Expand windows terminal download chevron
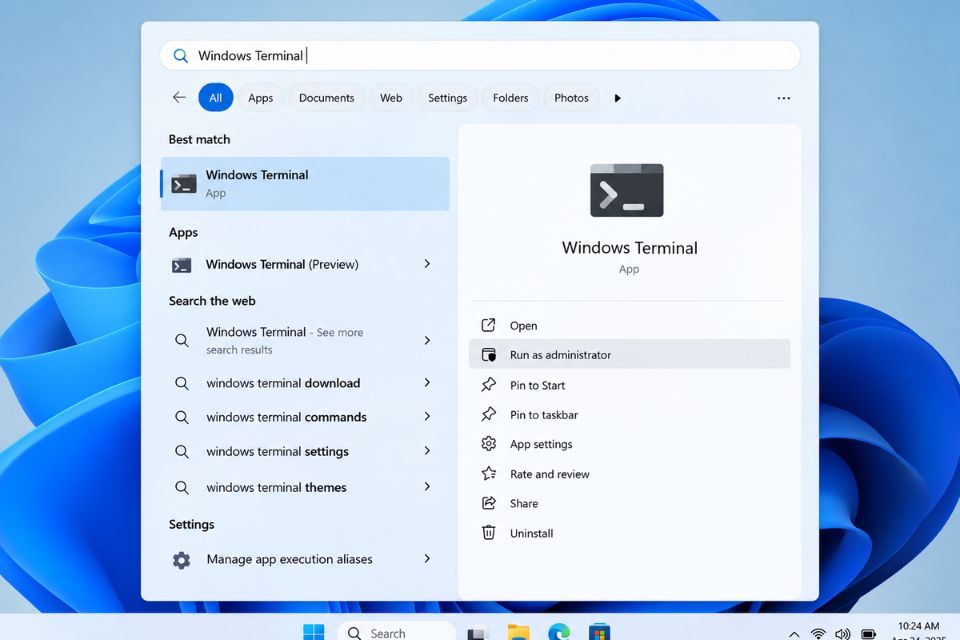 tap(427, 383)
